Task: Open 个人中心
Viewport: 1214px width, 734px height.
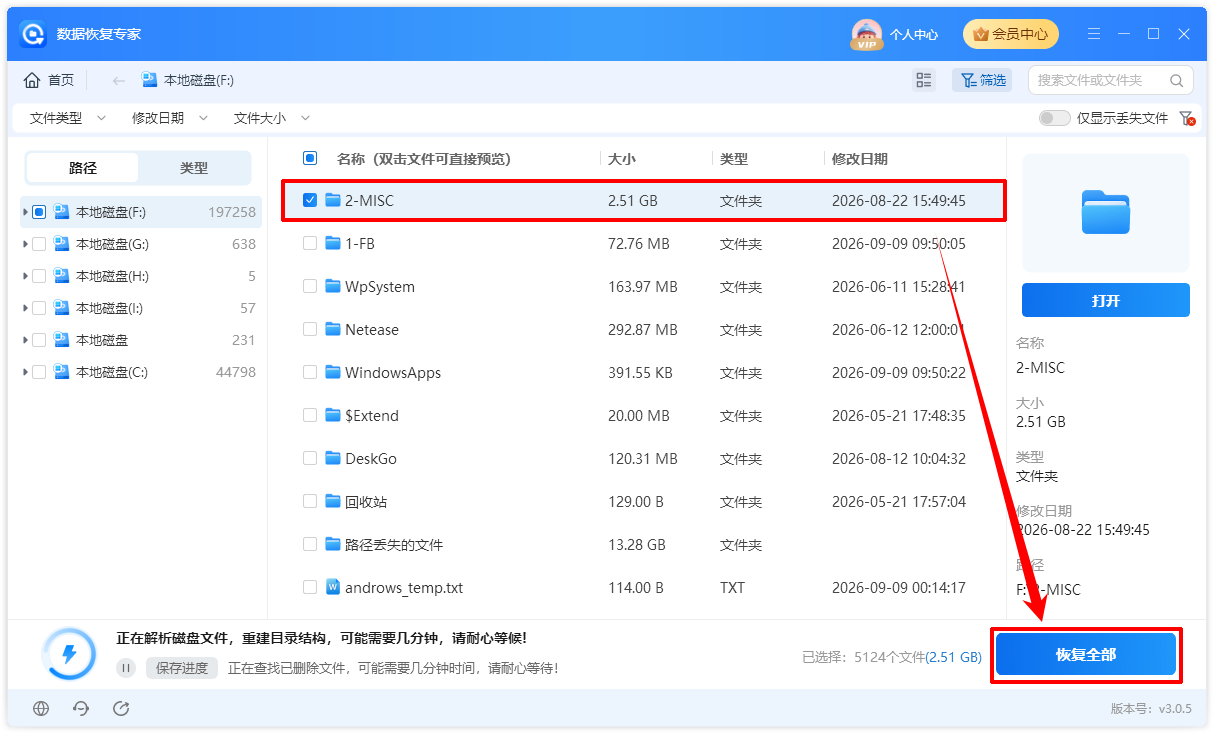Action: 914,34
